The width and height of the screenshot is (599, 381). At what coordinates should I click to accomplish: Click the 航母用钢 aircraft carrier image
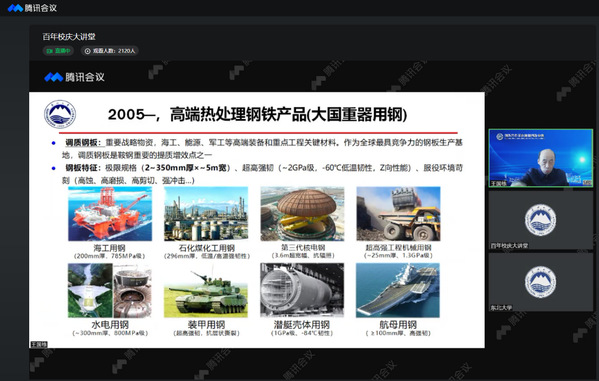(398, 290)
